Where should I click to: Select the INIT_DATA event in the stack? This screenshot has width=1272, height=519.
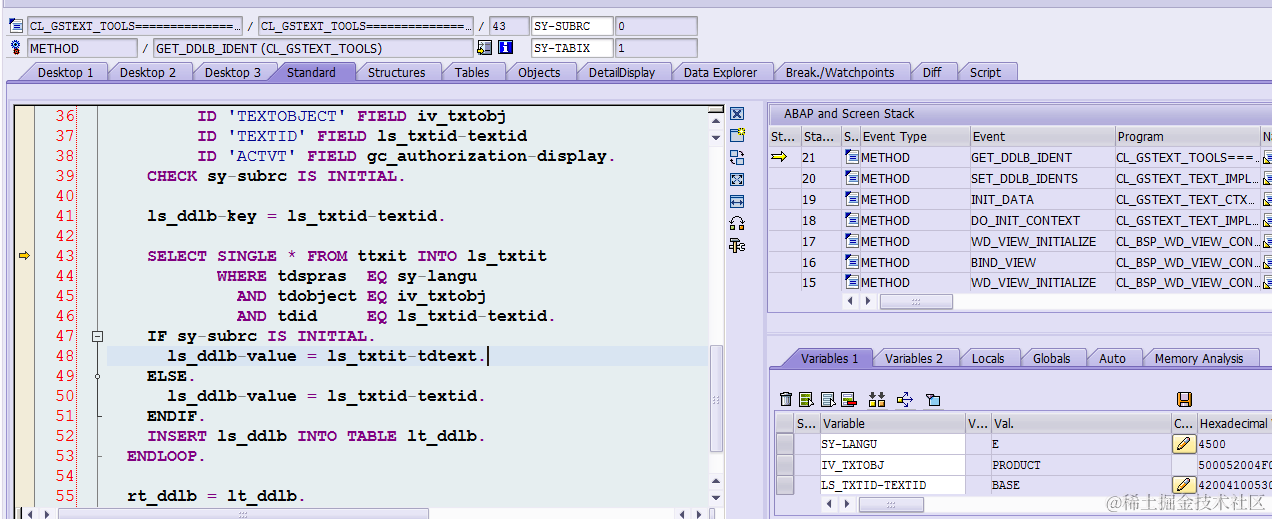(1041, 199)
